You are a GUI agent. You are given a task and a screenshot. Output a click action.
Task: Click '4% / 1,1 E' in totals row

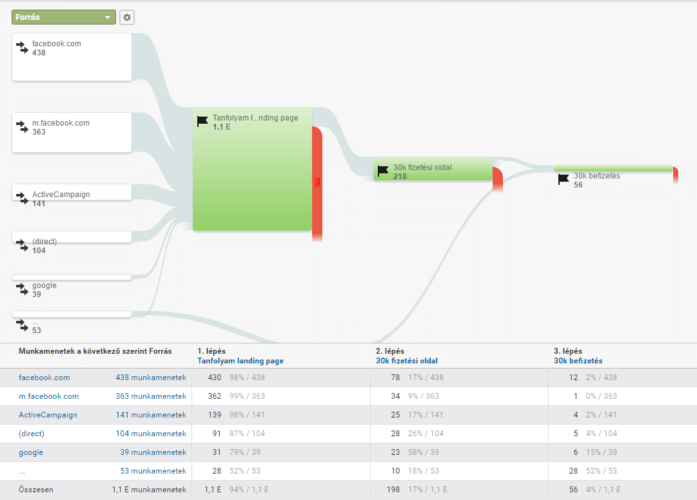[603, 489]
